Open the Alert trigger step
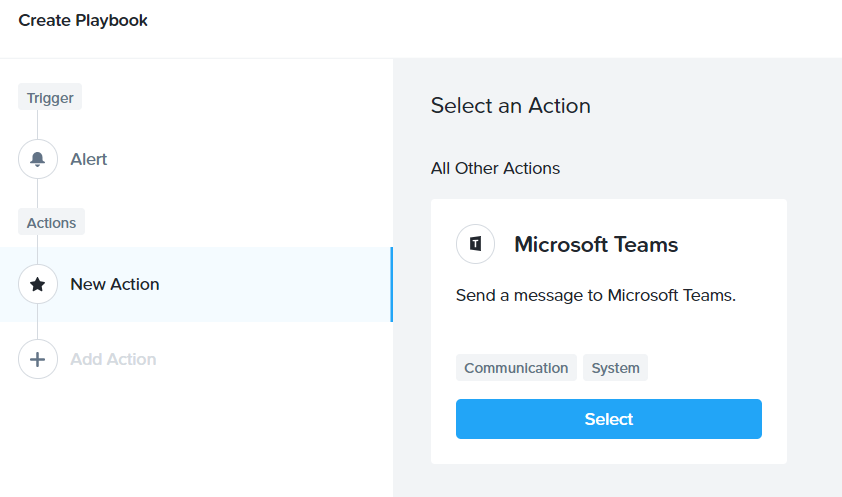This screenshot has width=842, height=497. pos(89,159)
